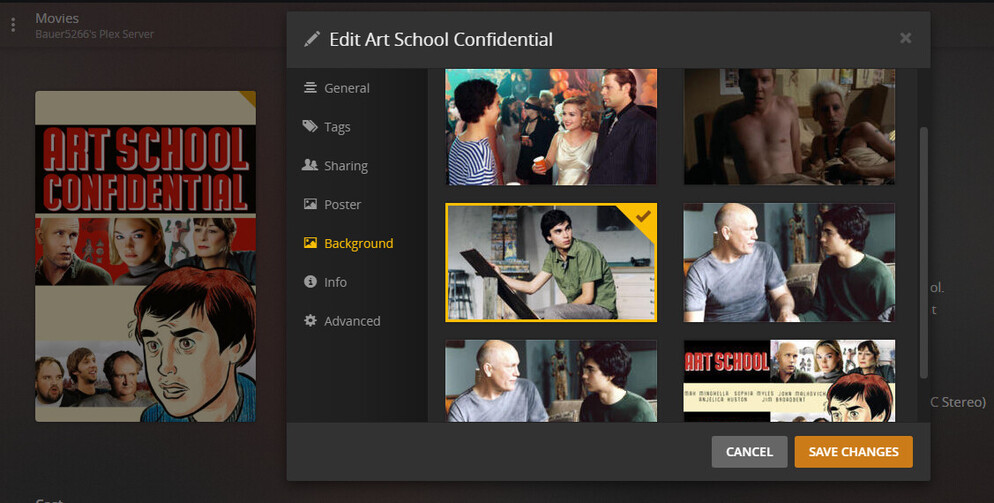The image size is (994, 503).
Task: Open the General settings tab
Action: [347, 88]
